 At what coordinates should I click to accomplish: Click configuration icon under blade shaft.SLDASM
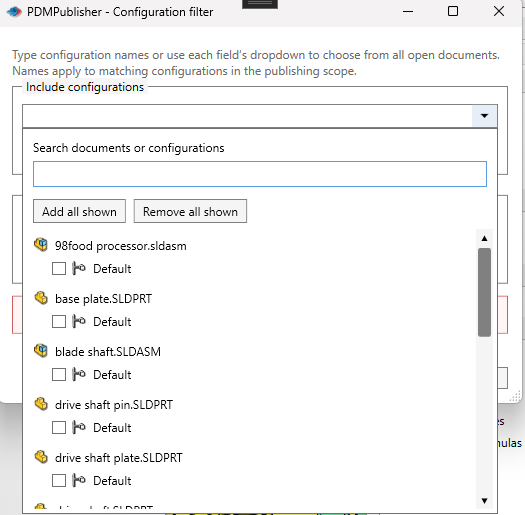coord(79,374)
